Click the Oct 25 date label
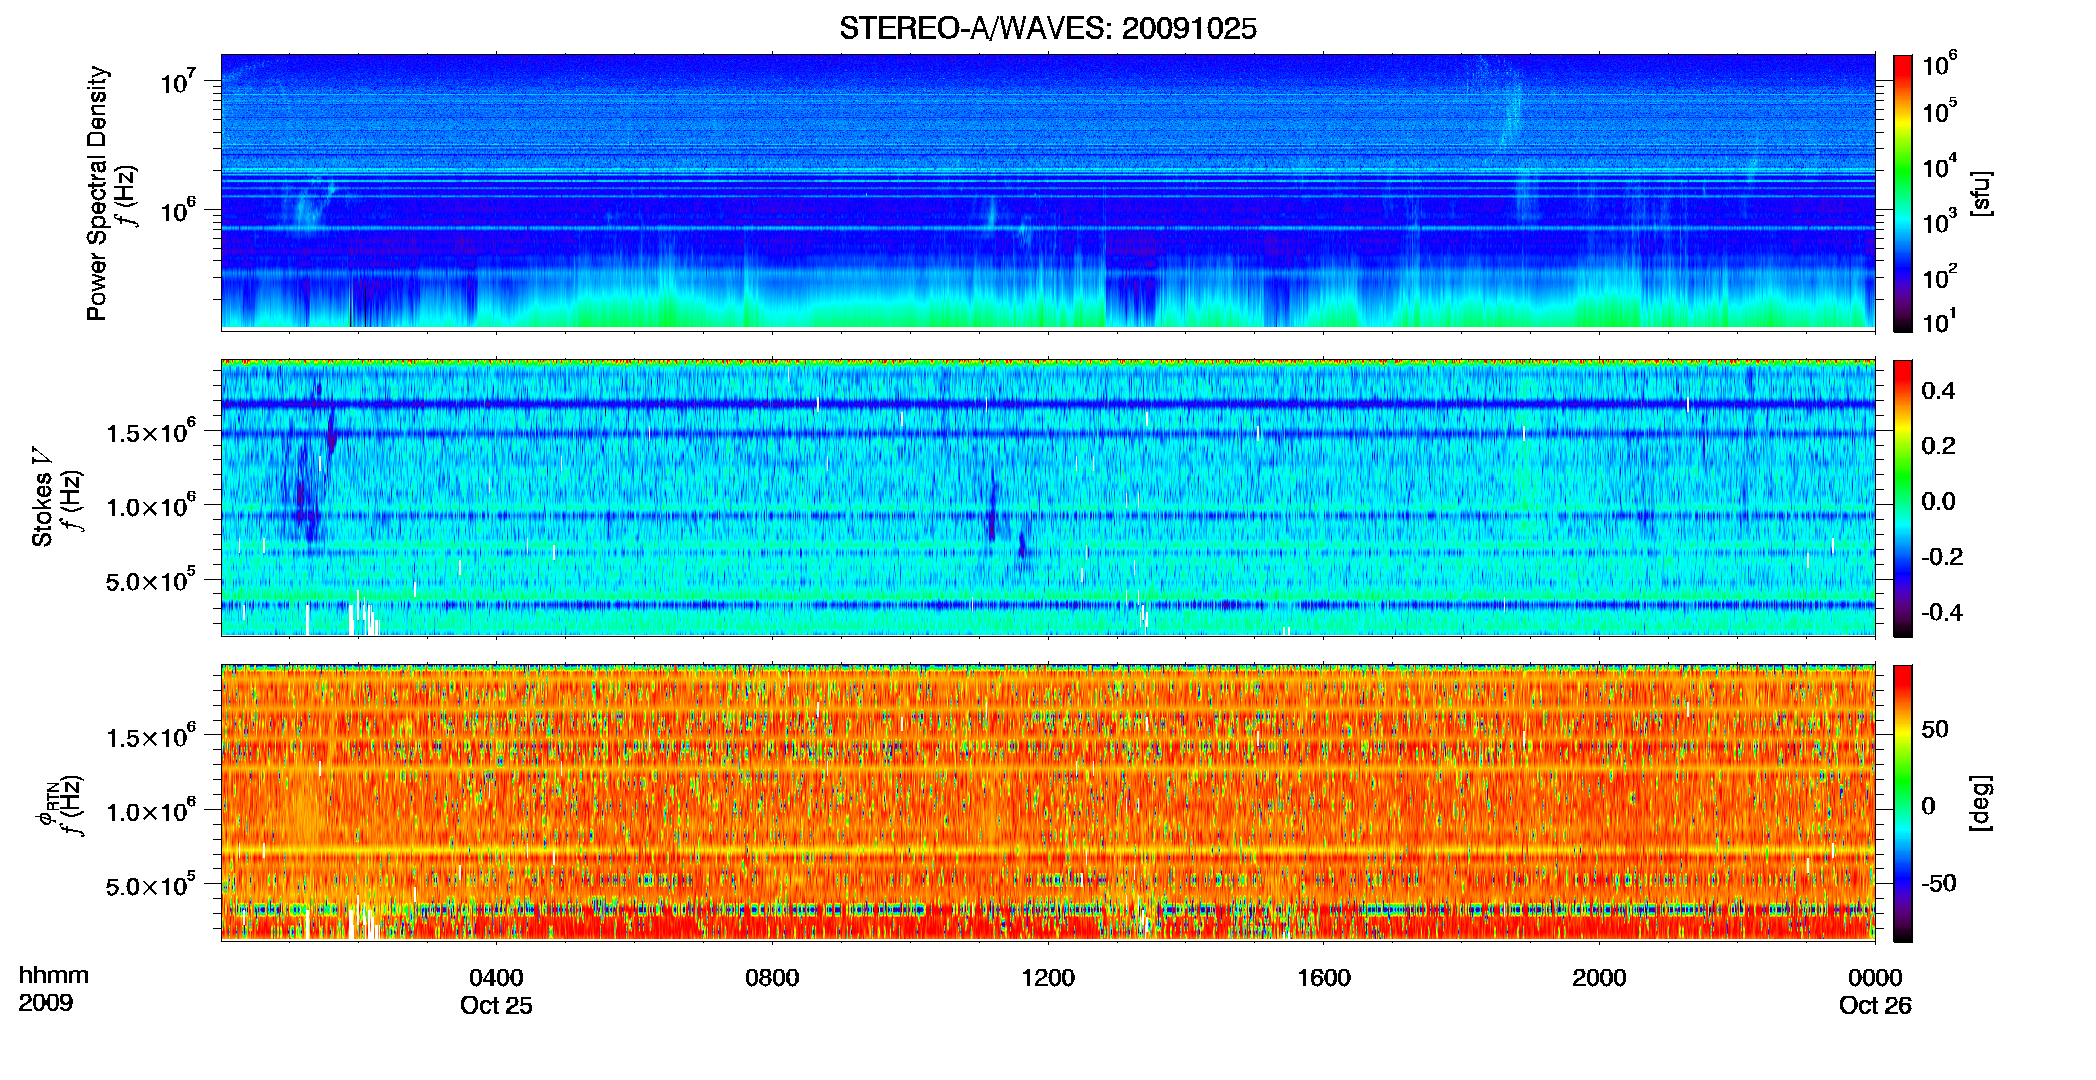This screenshot has height=1080, width=2096. pos(496,1006)
